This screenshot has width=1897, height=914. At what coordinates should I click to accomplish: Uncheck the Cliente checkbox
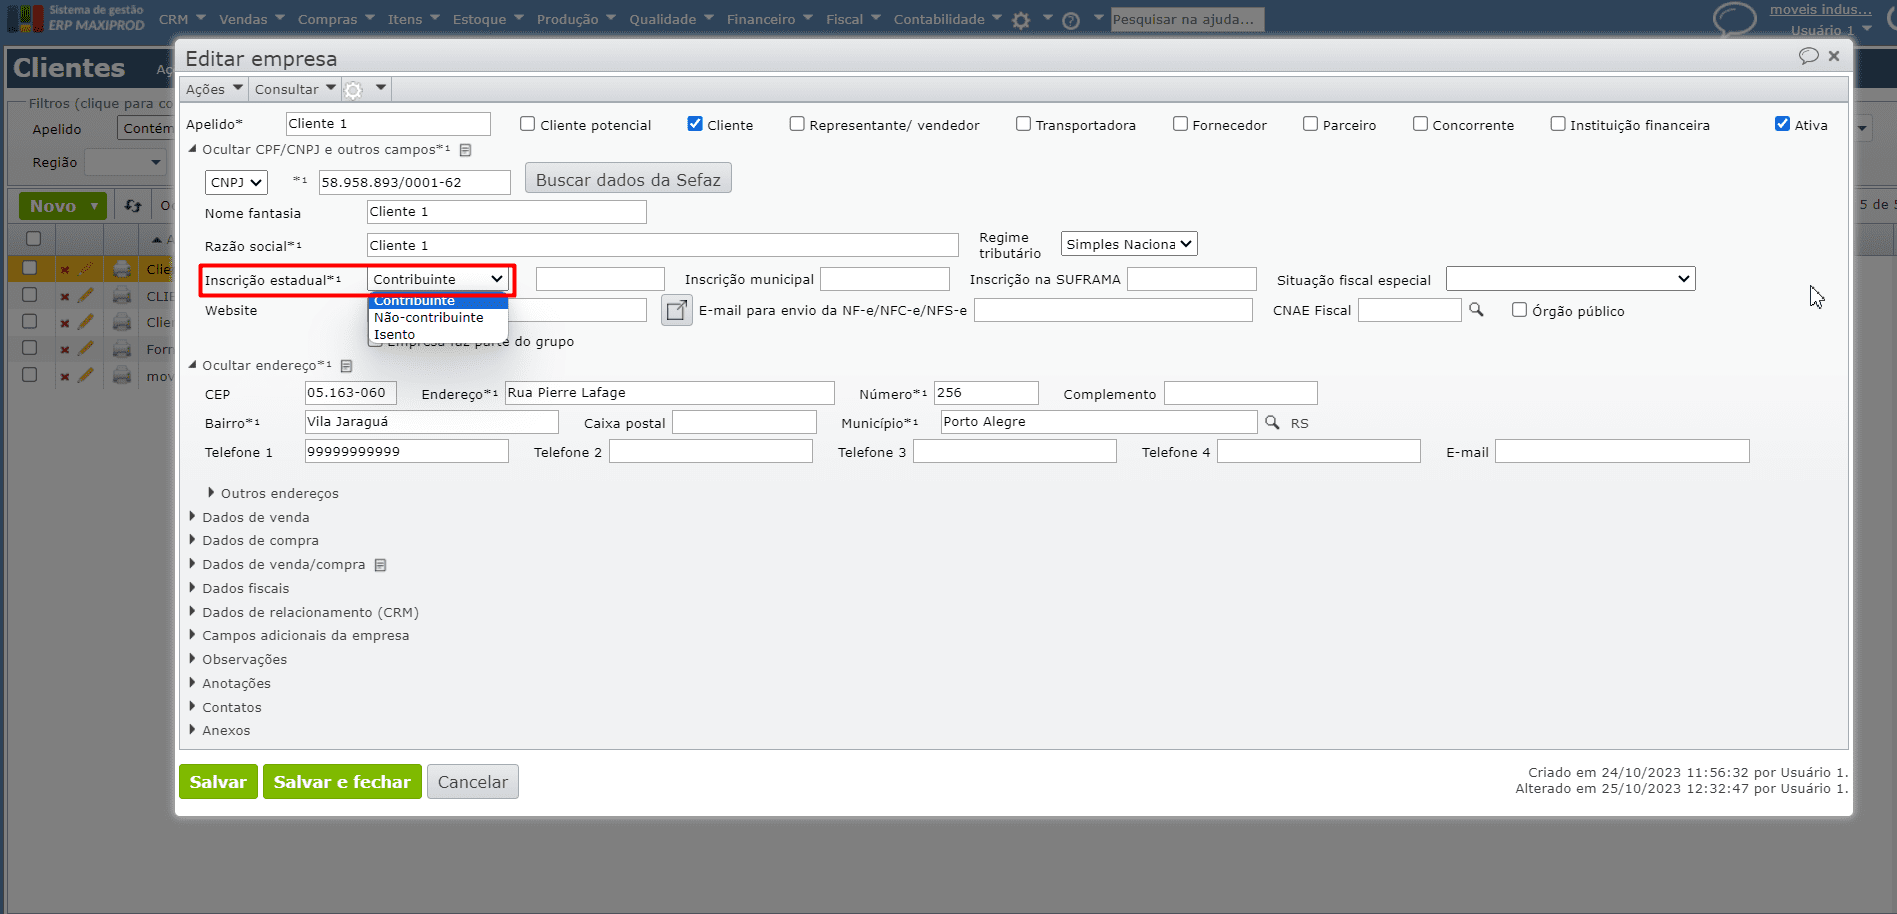point(695,124)
